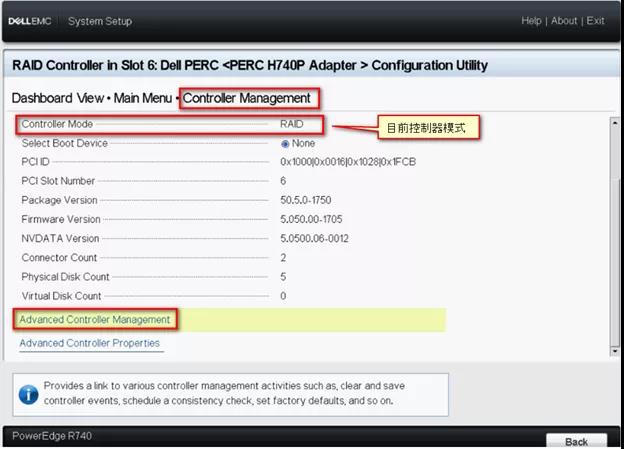Viewport: 624px width, 449px height.
Task: Select Controller Management breadcrumb
Action: [x=247, y=98]
